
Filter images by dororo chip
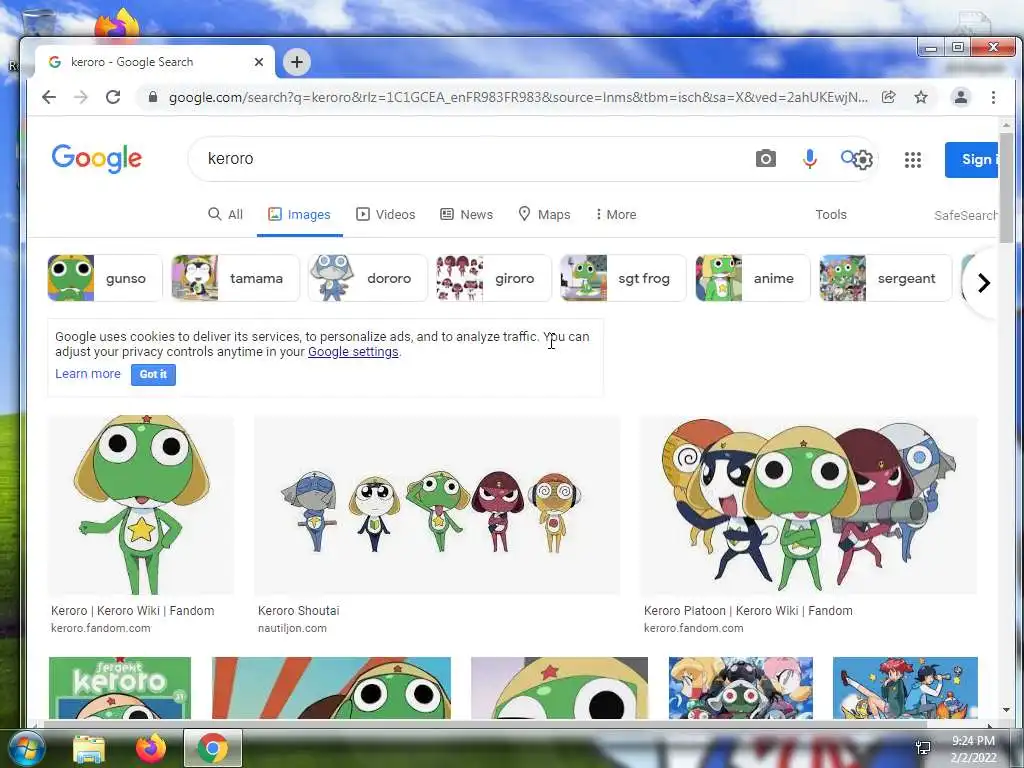(368, 278)
